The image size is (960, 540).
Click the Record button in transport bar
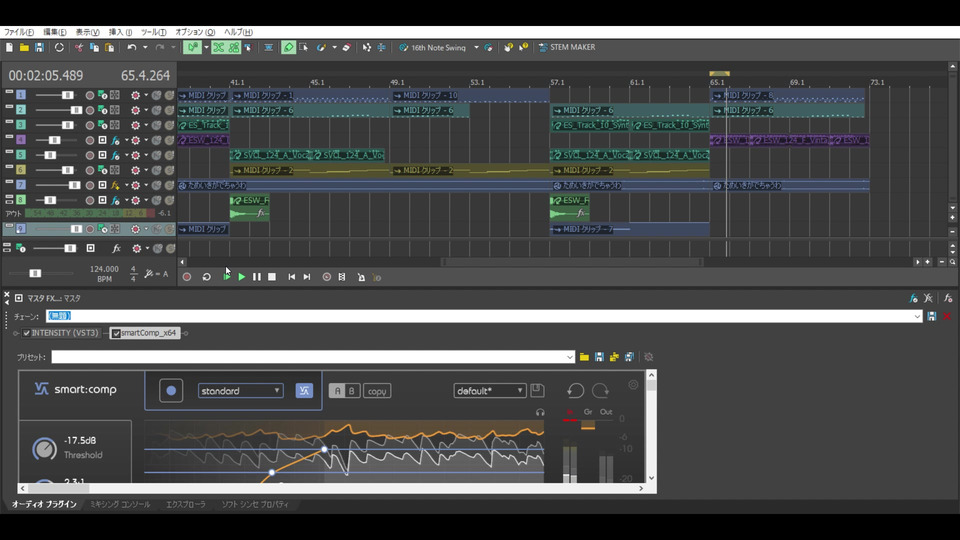(x=187, y=277)
